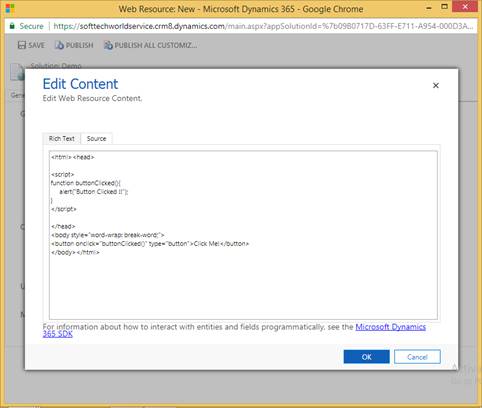482x408 pixels.
Task: Click the browser URL address field
Action: pos(263,26)
